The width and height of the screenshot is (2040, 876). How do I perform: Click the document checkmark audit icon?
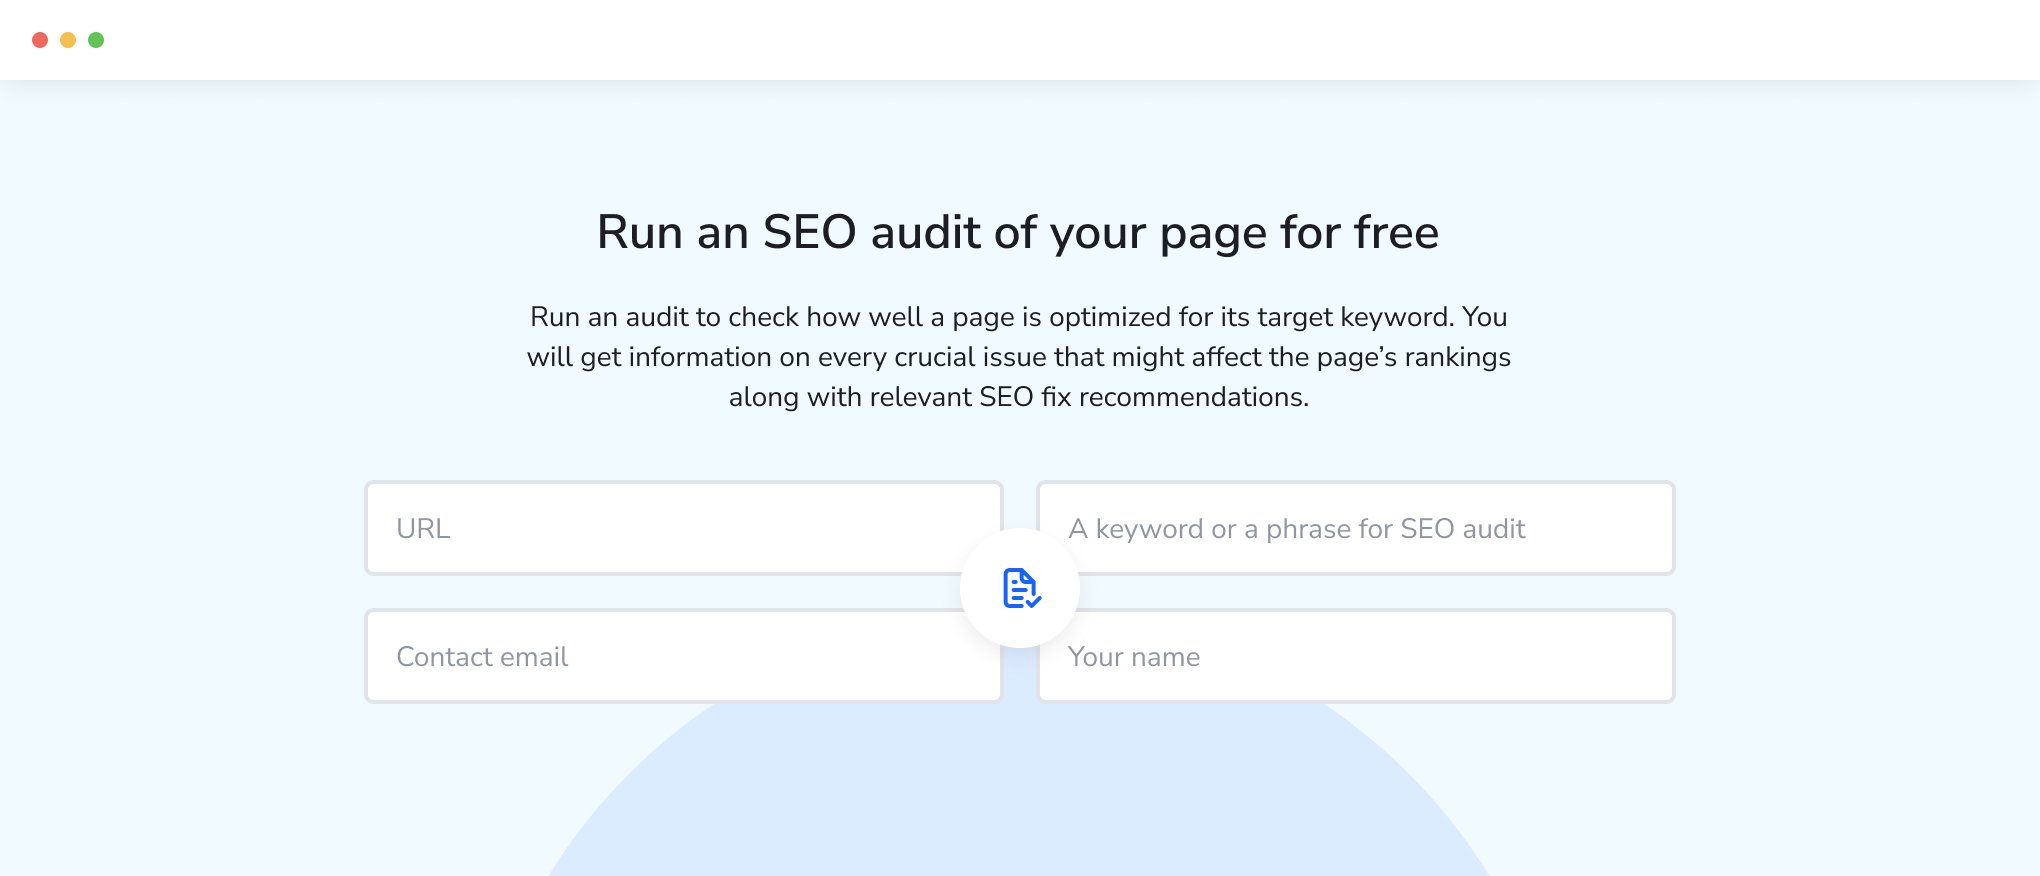[x=1021, y=588]
